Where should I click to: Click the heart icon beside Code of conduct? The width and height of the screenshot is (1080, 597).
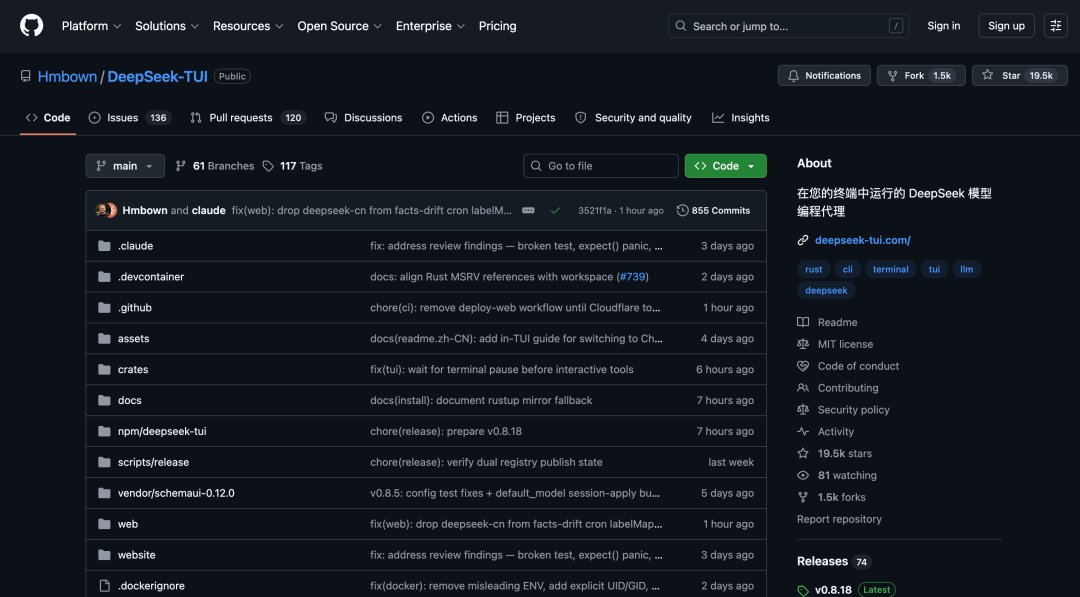pyautogui.click(x=802, y=366)
